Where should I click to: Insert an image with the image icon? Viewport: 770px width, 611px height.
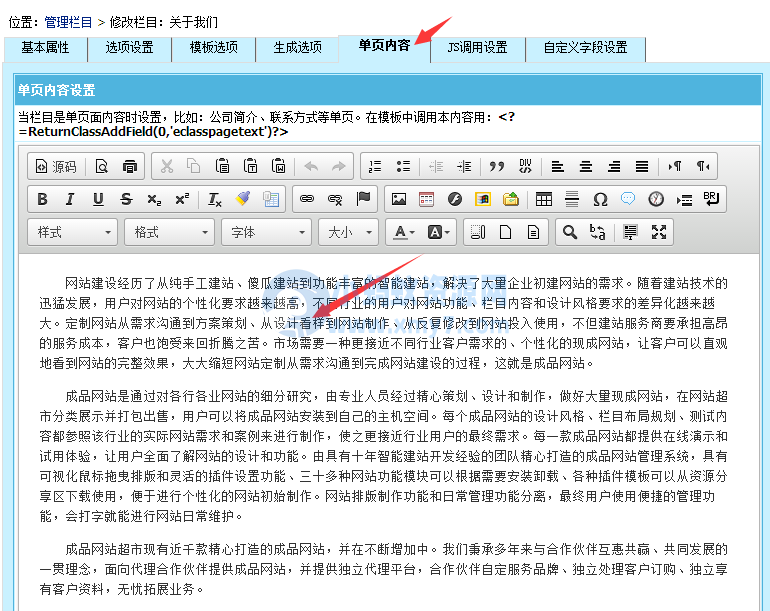[399, 199]
